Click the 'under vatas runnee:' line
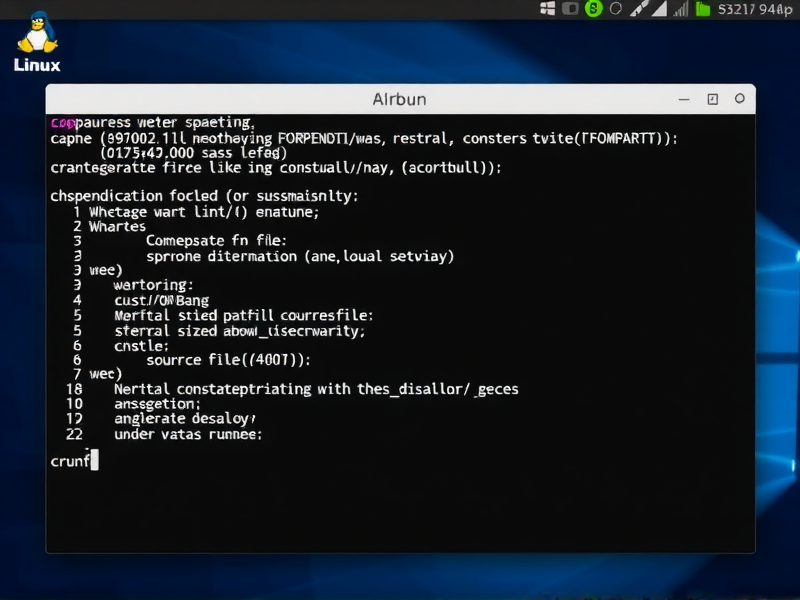This screenshot has width=800, height=600. point(188,434)
